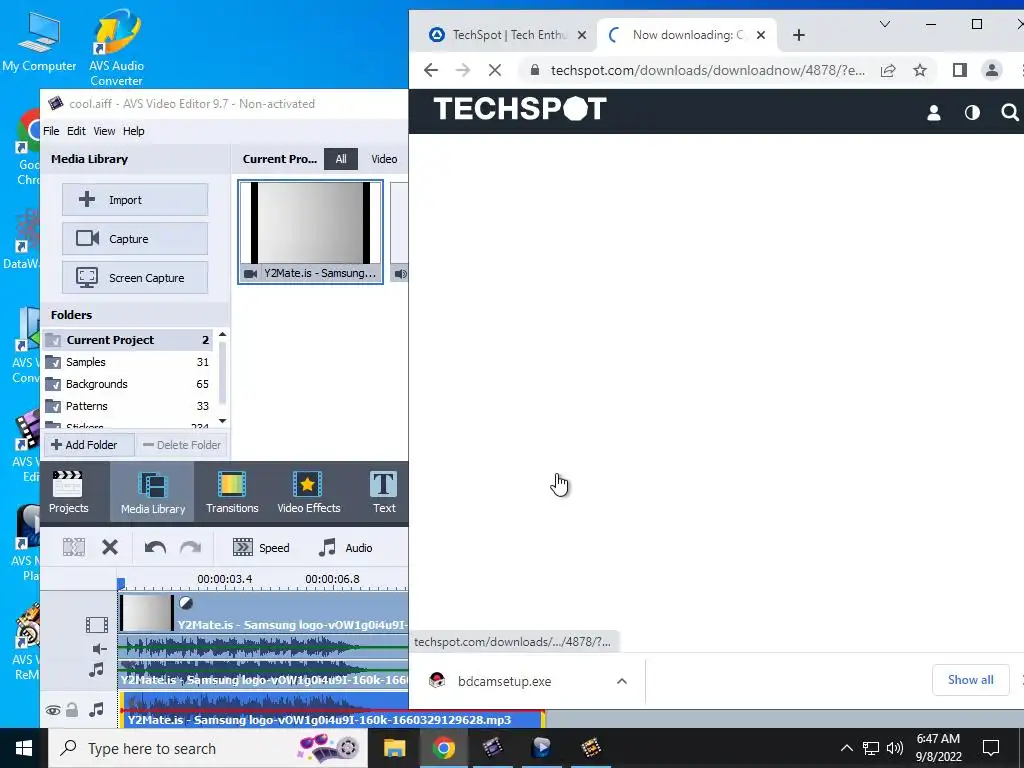Click the video track filmstrip icon
The height and width of the screenshot is (768, 1024).
click(97, 625)
